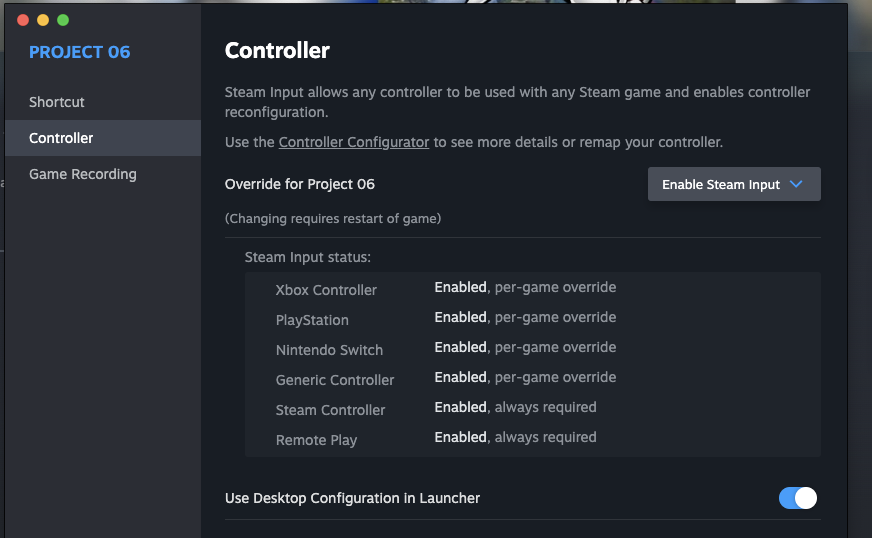Click the Steam Input status label
This screenshot has width=872, height=538.
(308, 257)
